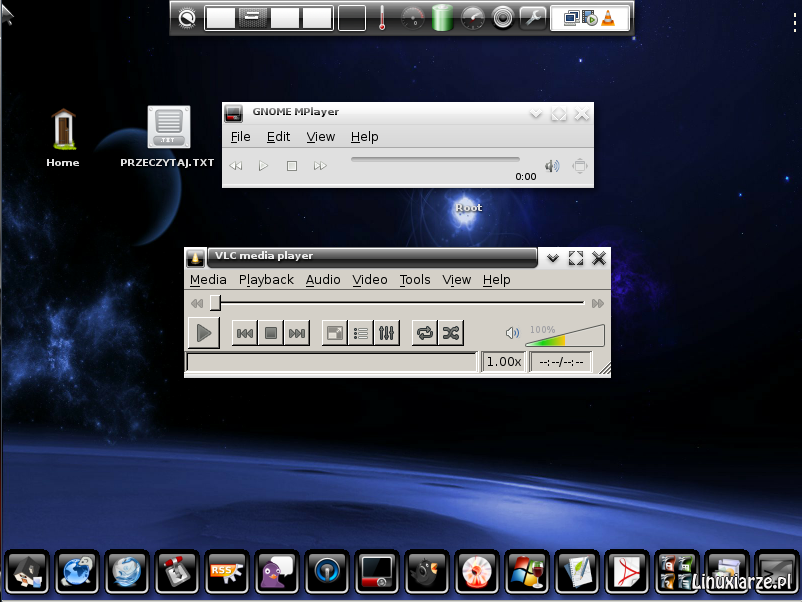Open the web browser from the dock
Image resolution: width=802 pixels, height=602 pixels.
coord(76,572)
